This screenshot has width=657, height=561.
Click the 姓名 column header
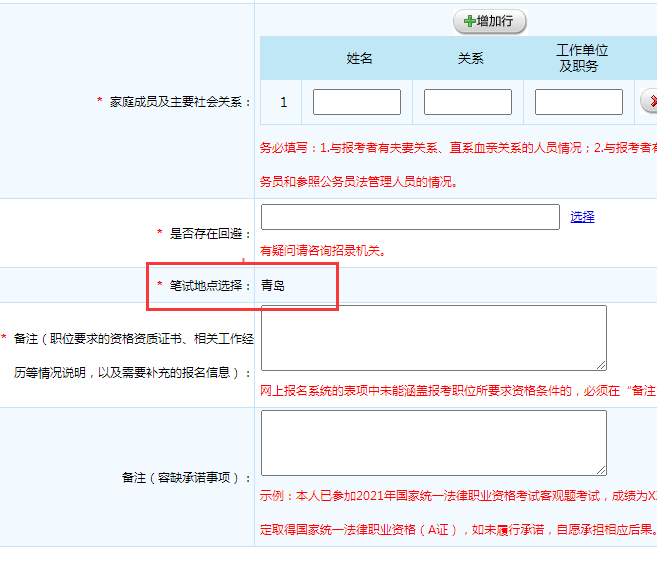click(x=359, y=58)
